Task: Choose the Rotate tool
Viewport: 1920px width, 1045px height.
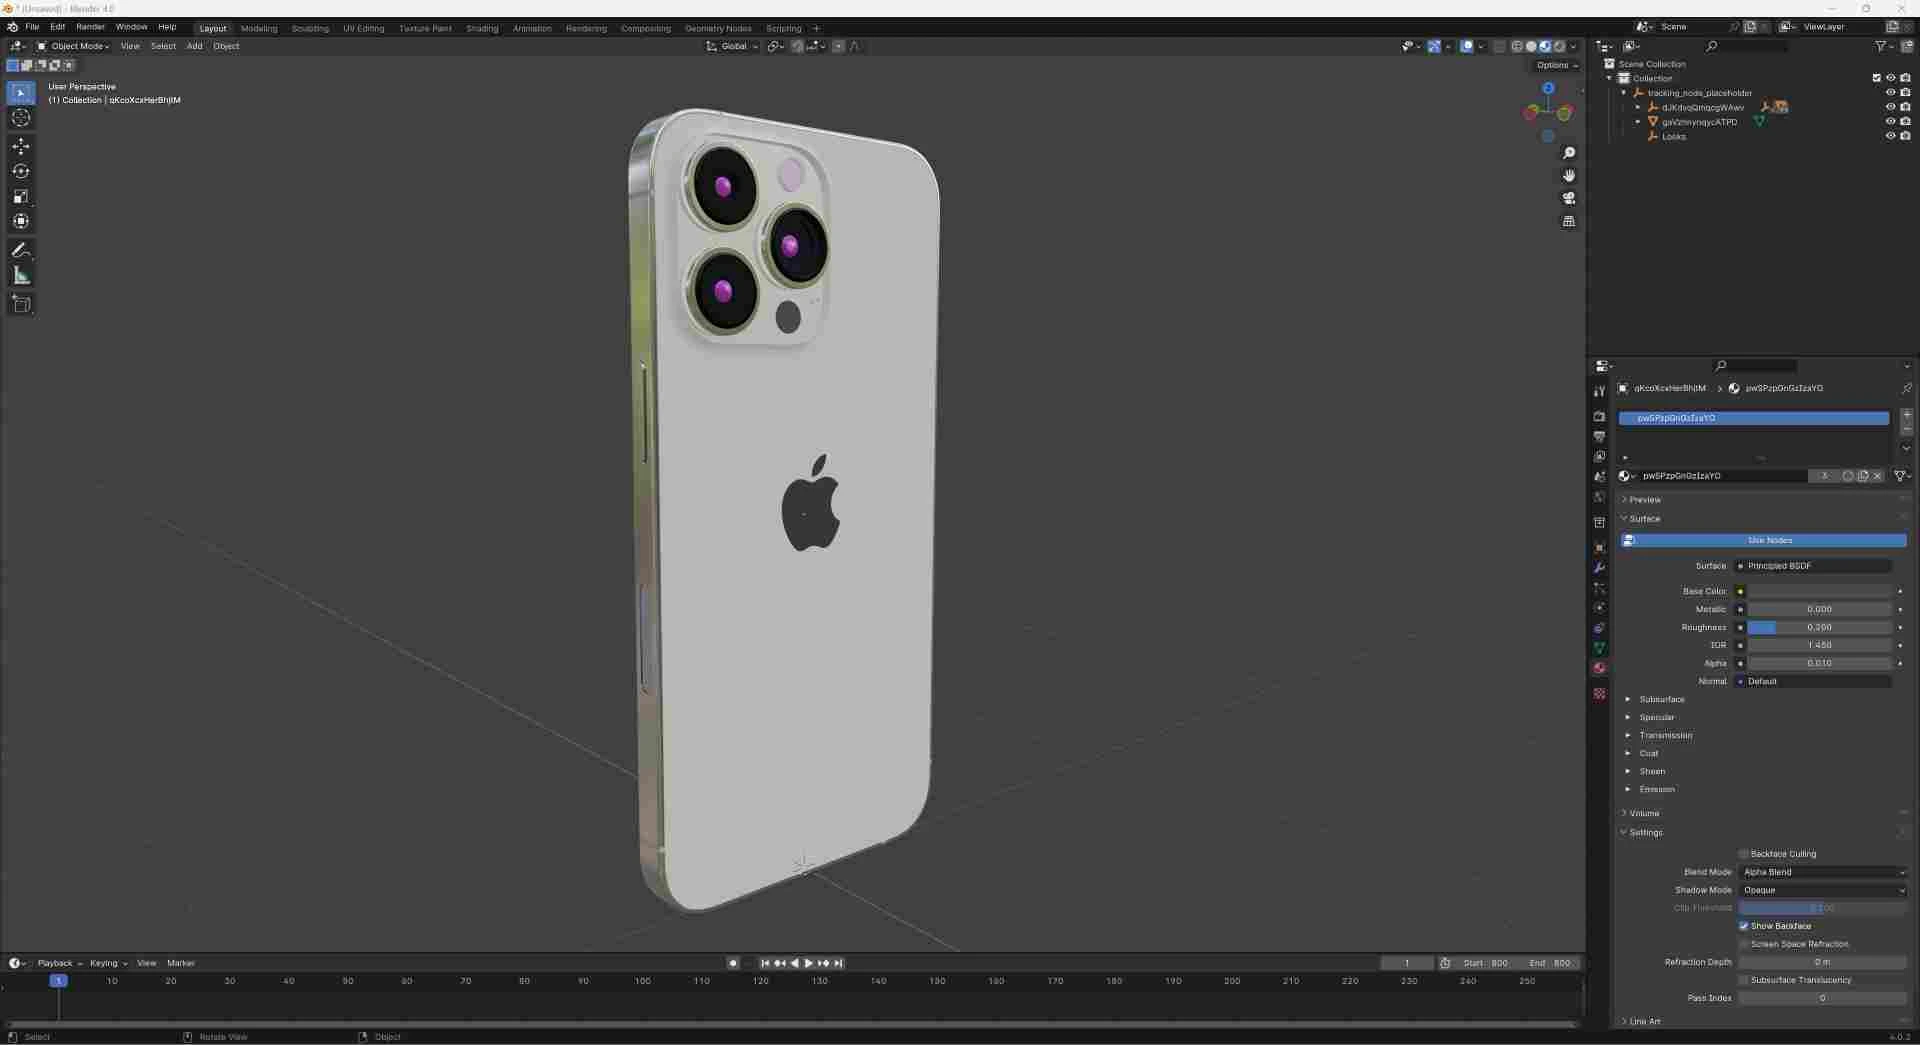Action: 21,171
